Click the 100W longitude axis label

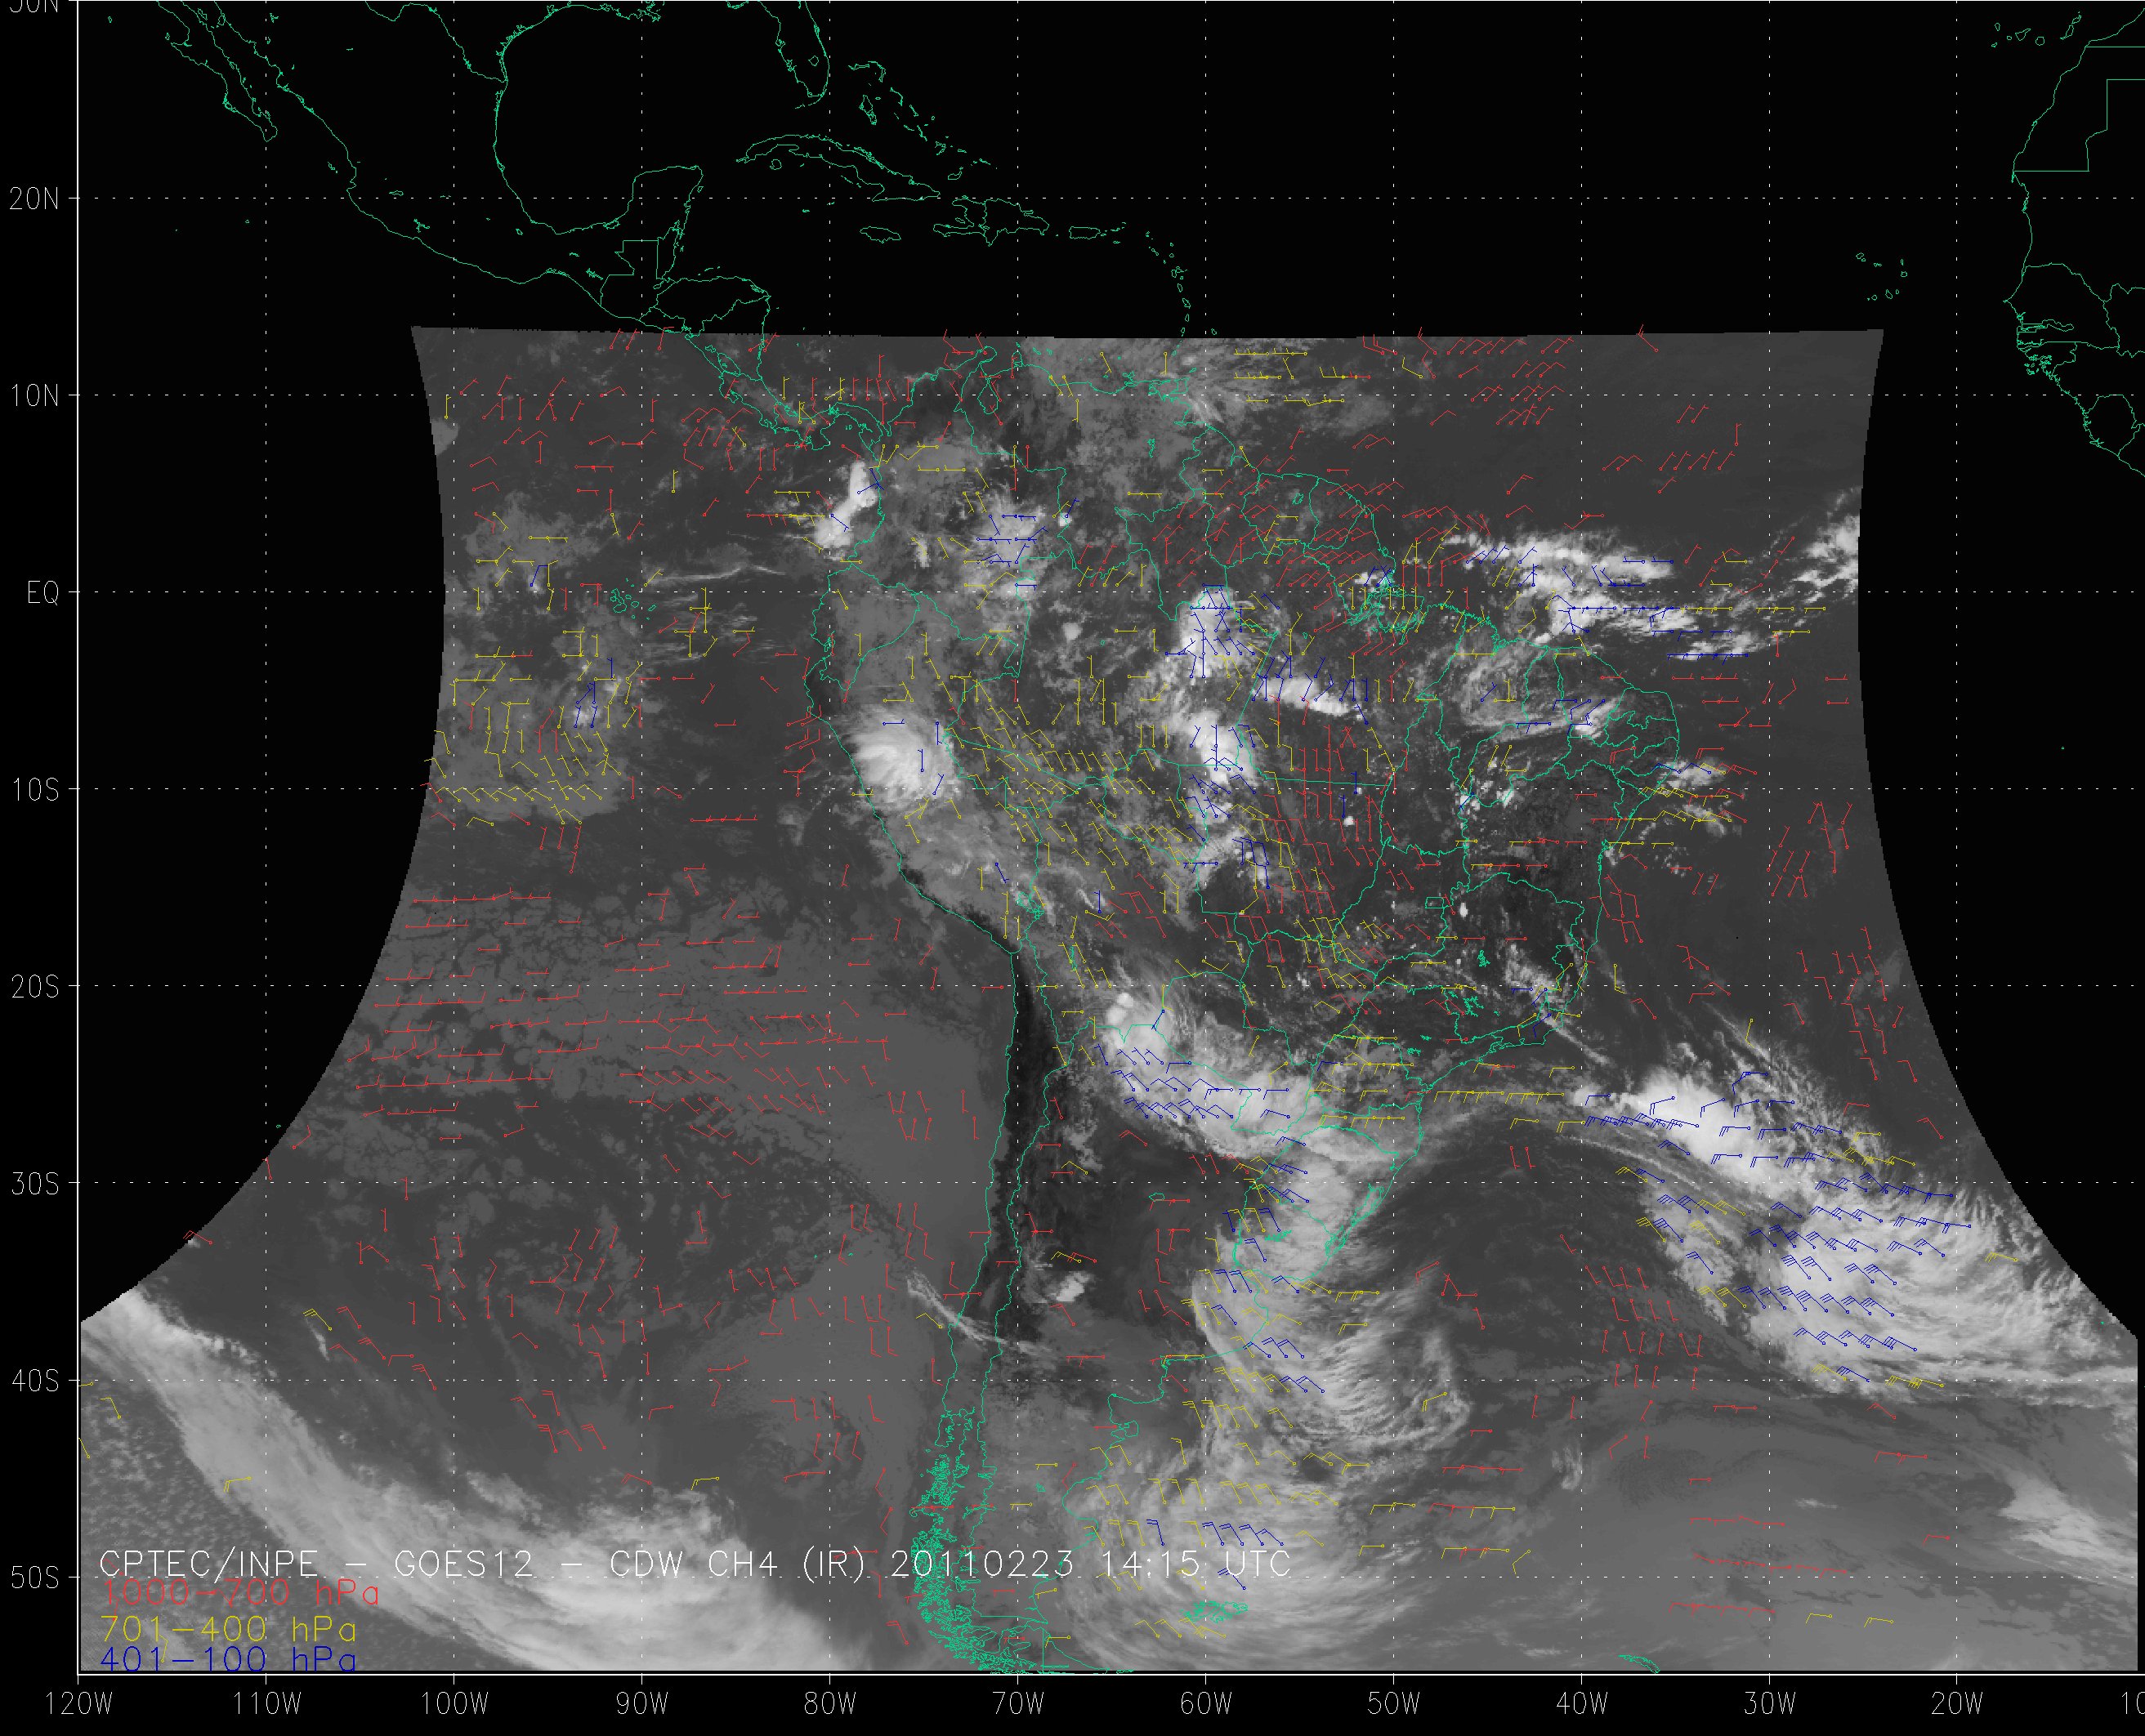tap(453, 1704)
